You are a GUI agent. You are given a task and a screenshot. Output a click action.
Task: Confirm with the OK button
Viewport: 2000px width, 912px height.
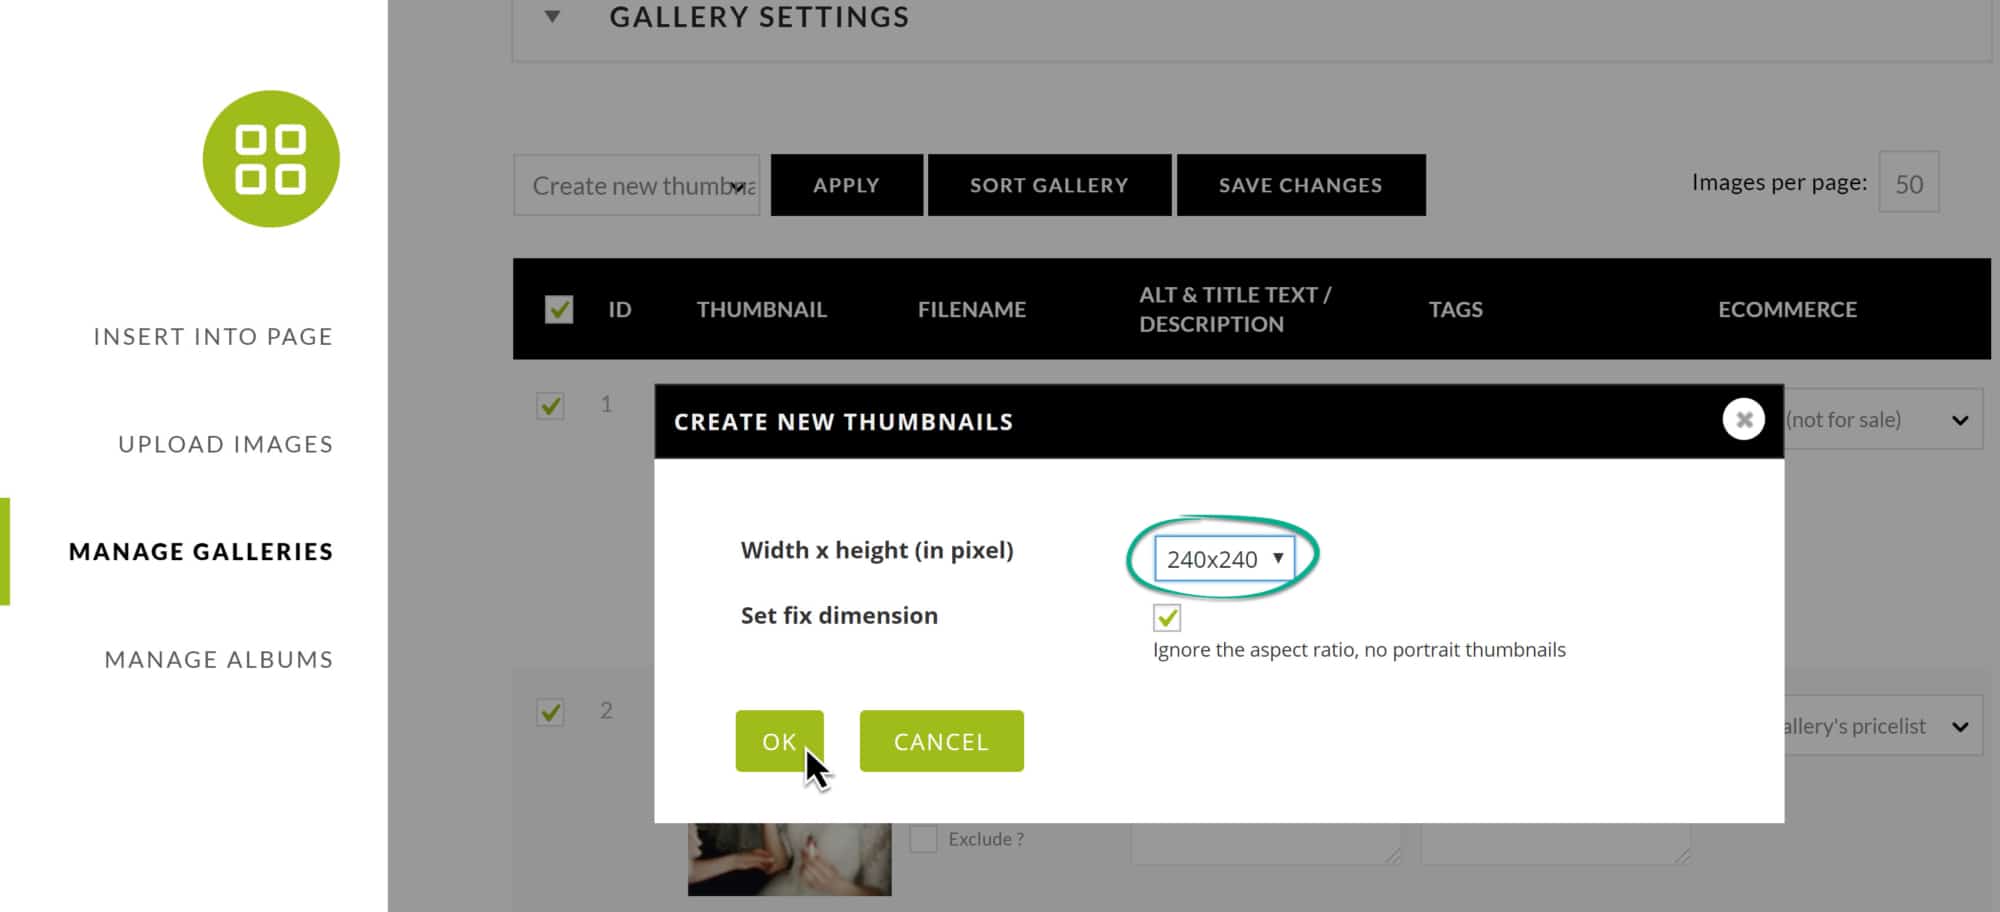pos(779,741)
